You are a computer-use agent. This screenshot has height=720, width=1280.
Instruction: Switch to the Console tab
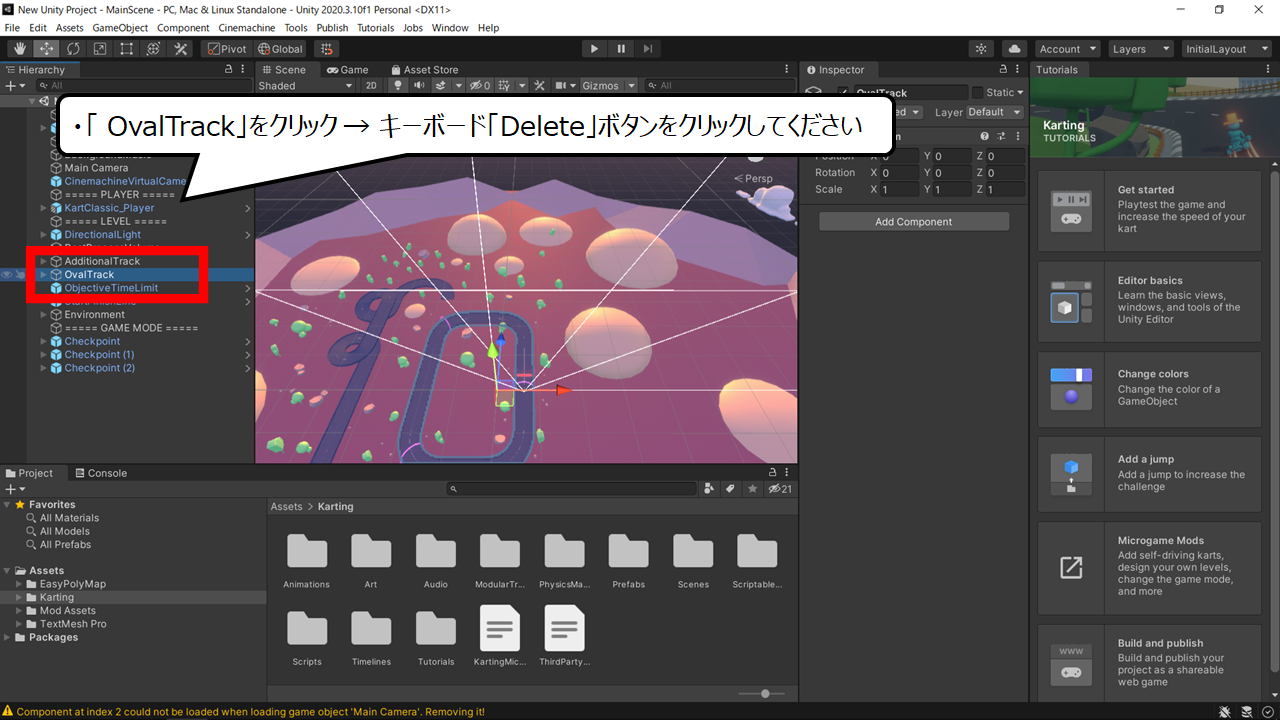[x=100, y=473]
